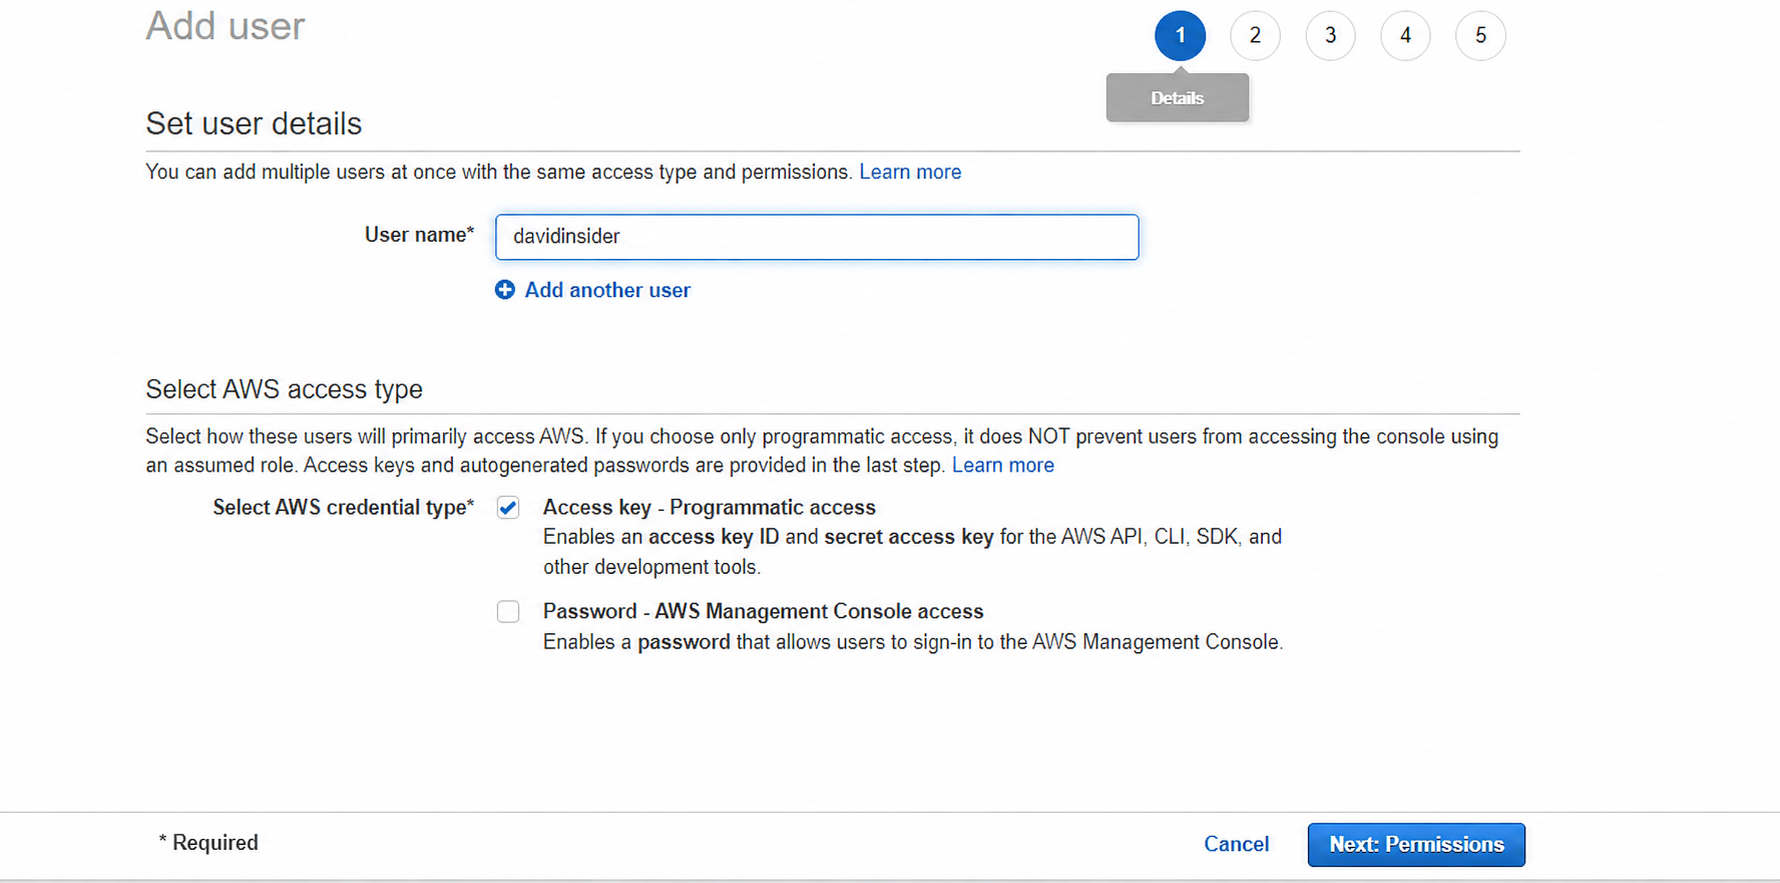Uncheck Access key - Programmatic access checkbox

coord(508,508)
